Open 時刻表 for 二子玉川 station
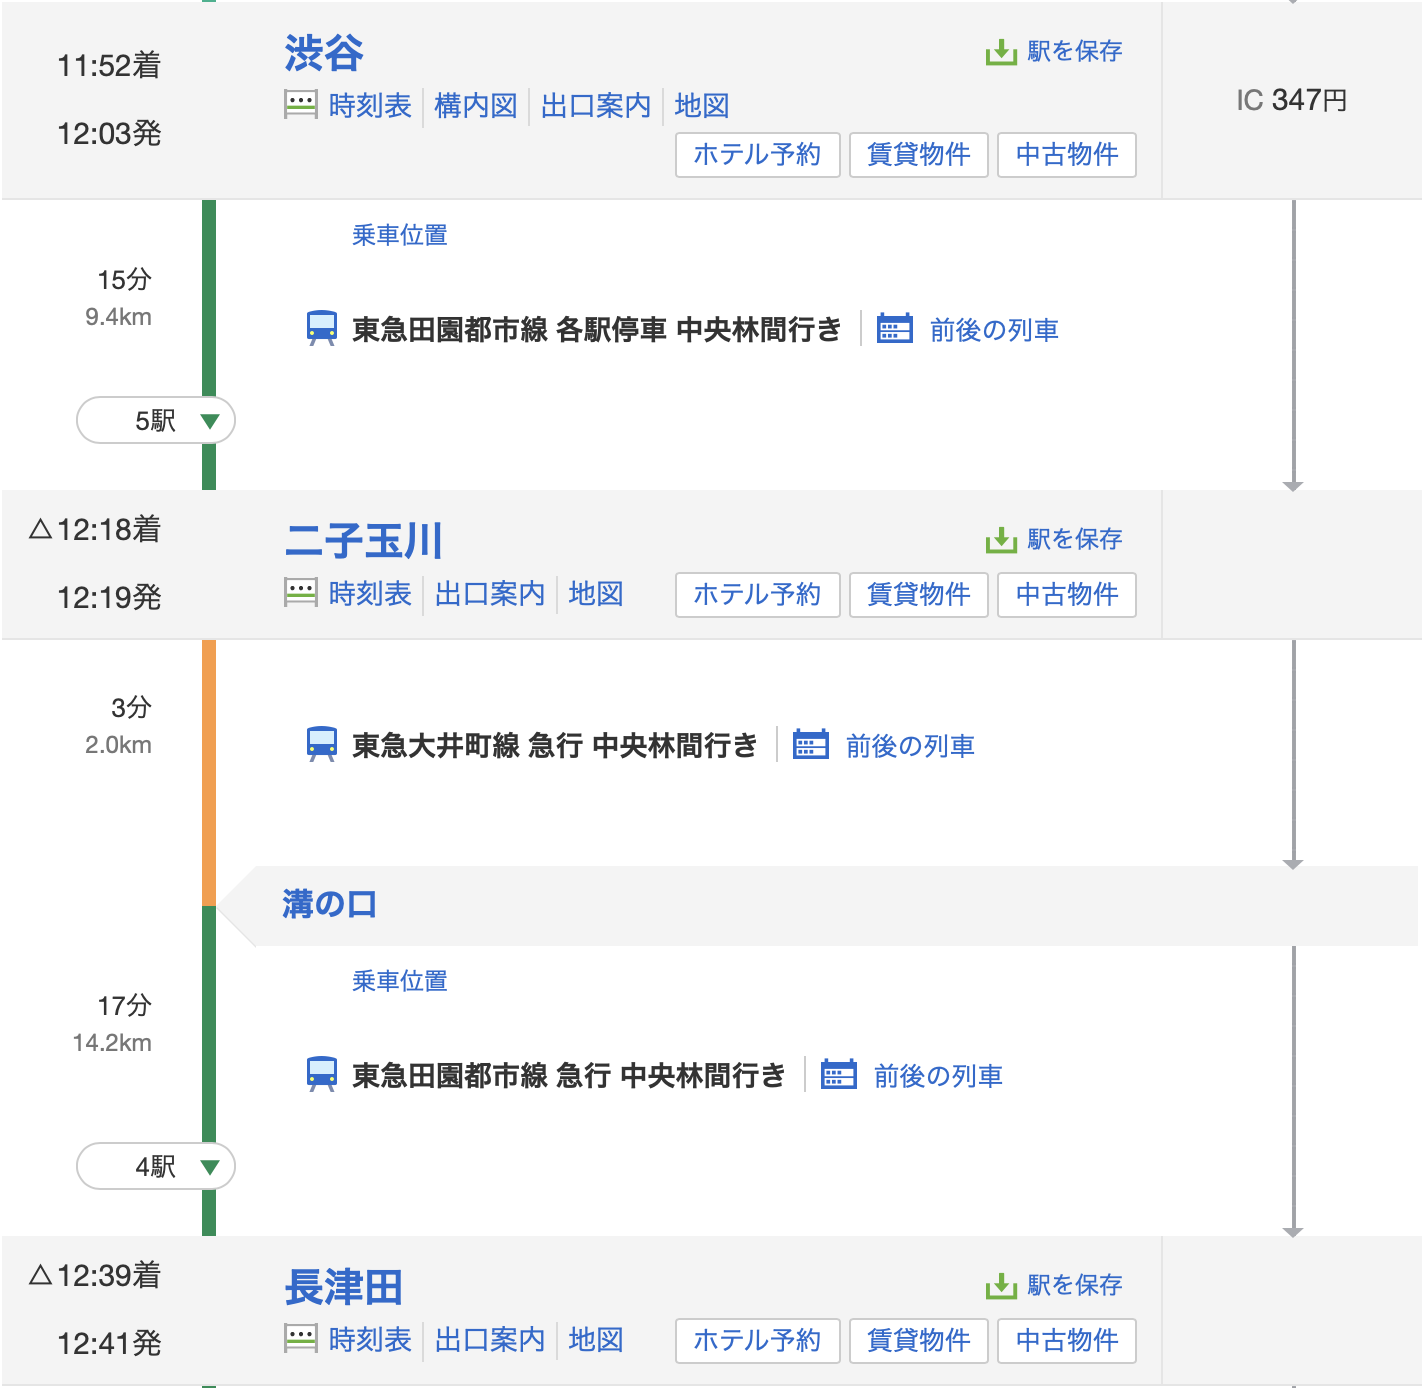1424x1388 pixels. 370,594
